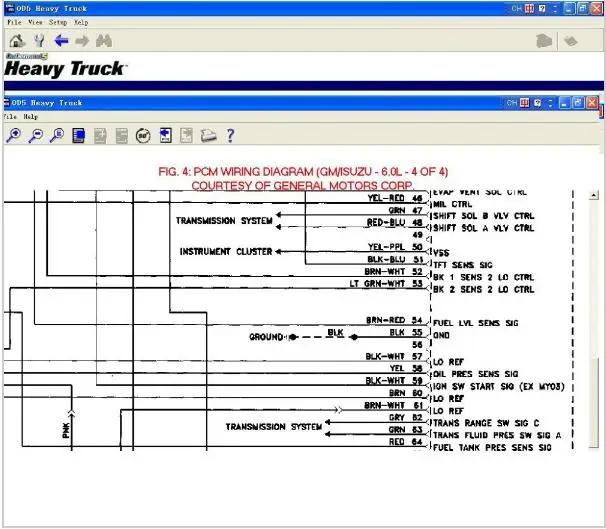606x529 pixels.
Task: Click red input method icon in main title bar
Action: [x=529, y=8]
